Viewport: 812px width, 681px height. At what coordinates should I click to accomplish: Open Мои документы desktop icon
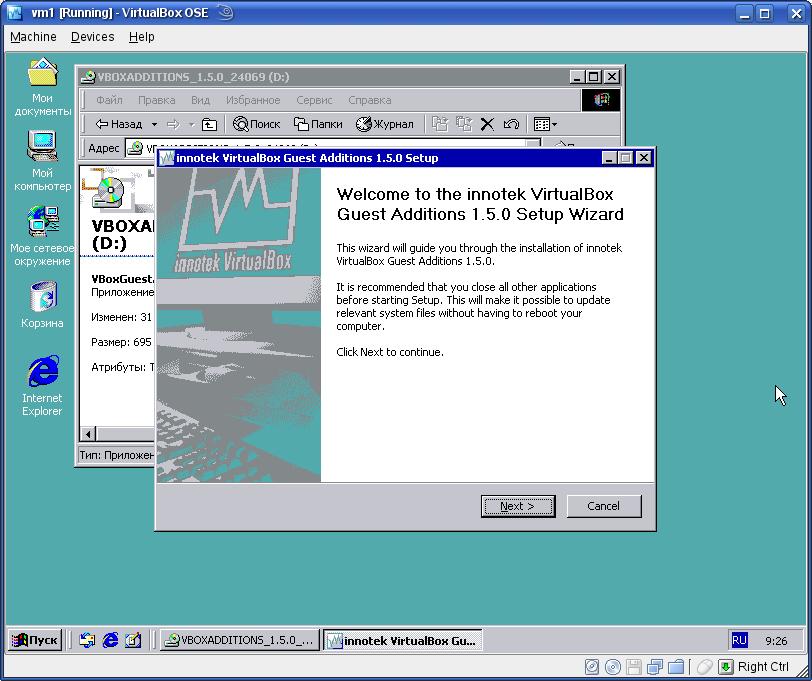coord(42,87)
